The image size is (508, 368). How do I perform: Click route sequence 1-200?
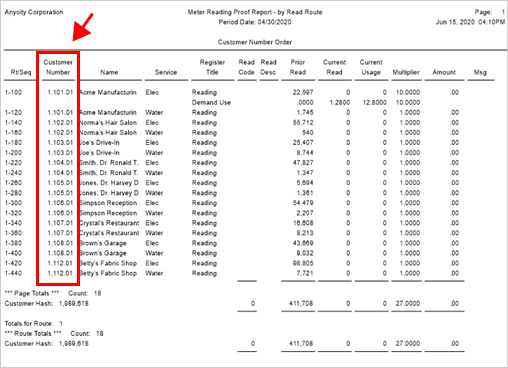click(x=13, y=153)
